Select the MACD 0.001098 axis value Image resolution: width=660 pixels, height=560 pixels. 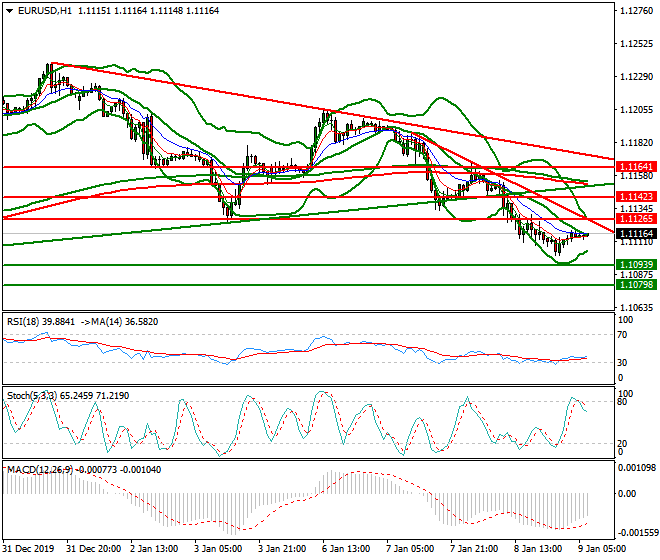coord(637,467)
